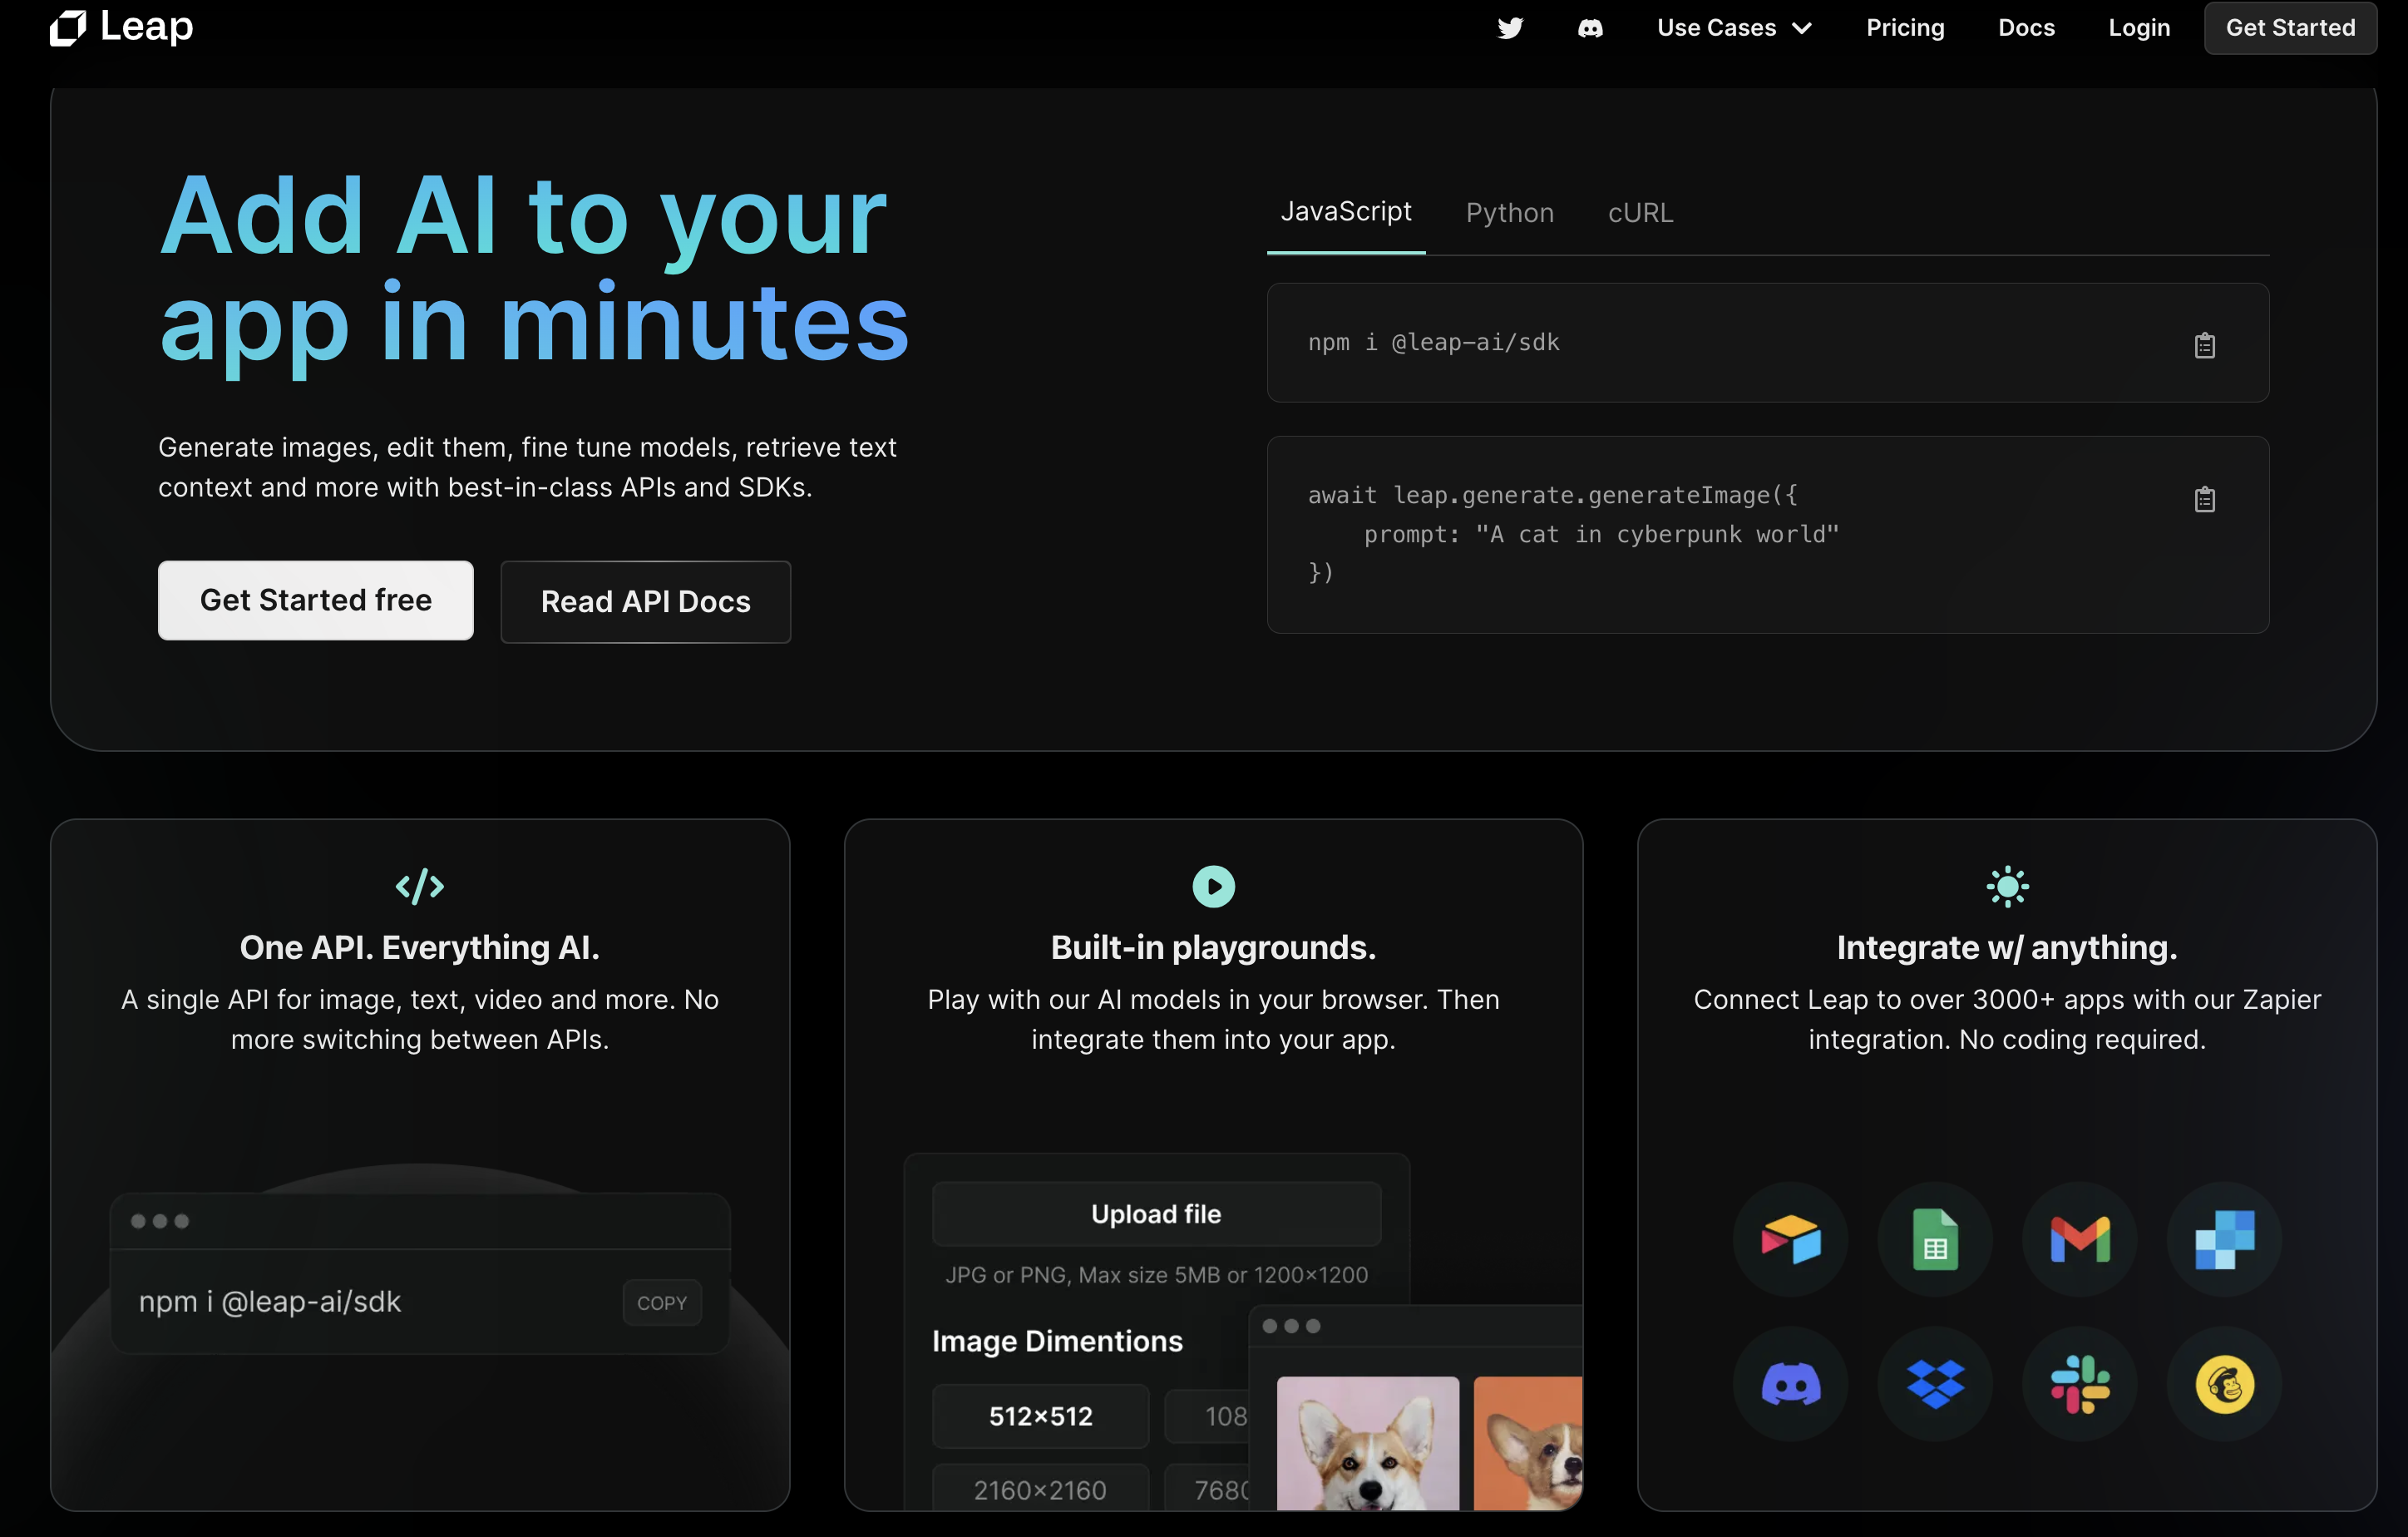Click the Upload file area
This screenshot has width=2408, height=1537.
pos(1157,1211)
